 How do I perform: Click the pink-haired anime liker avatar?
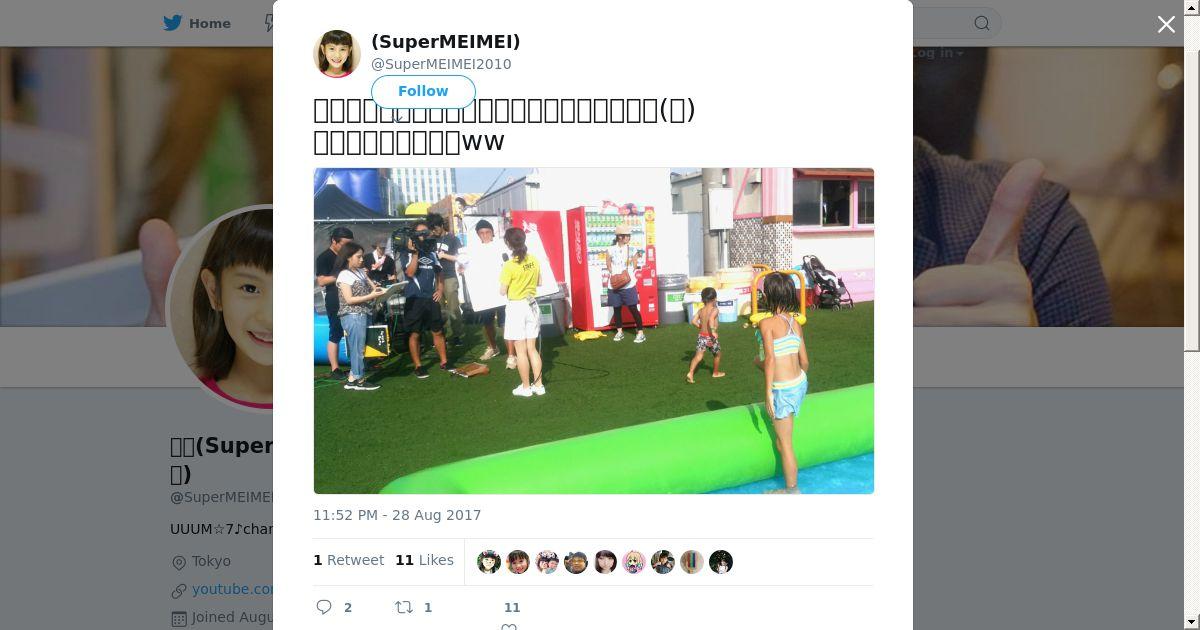[634, 562]
